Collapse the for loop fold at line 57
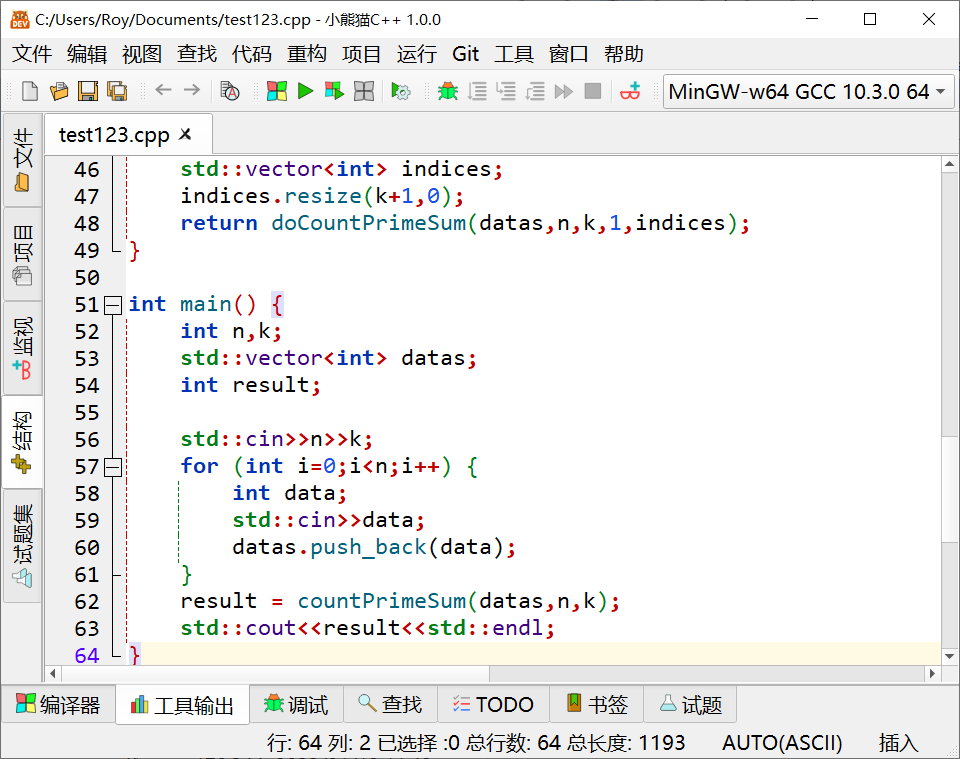Image resolution: width=960 pixels, height=759 pixels. 113,467
